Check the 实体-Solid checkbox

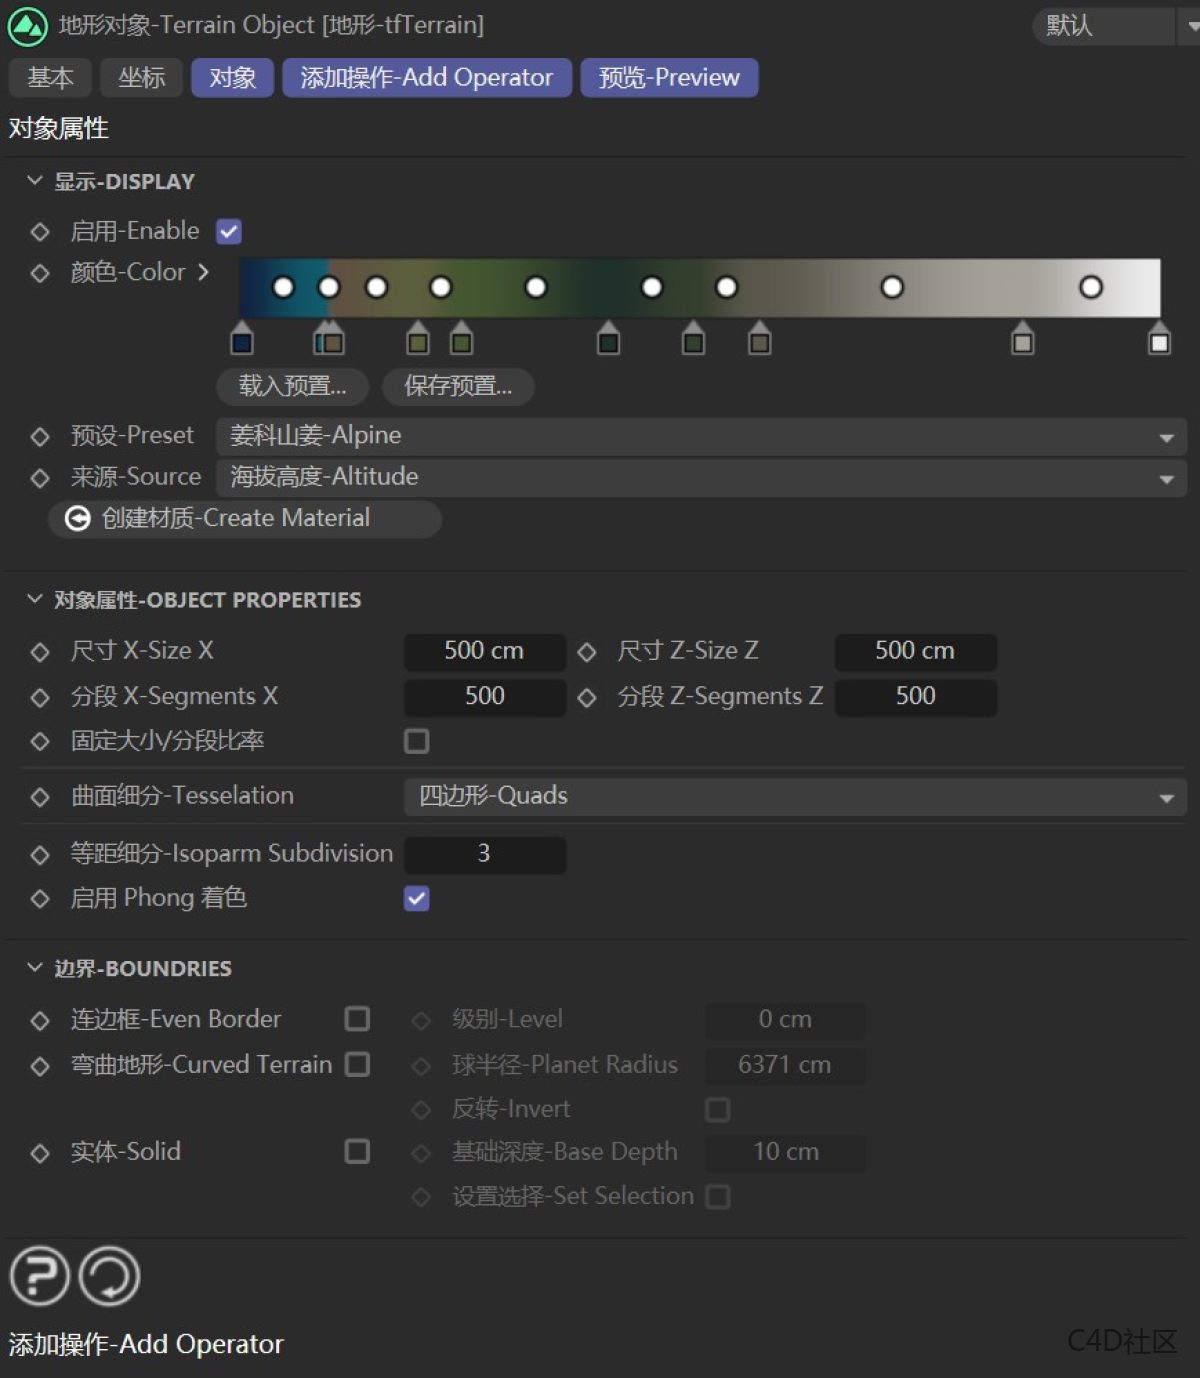click(357, 1152)
